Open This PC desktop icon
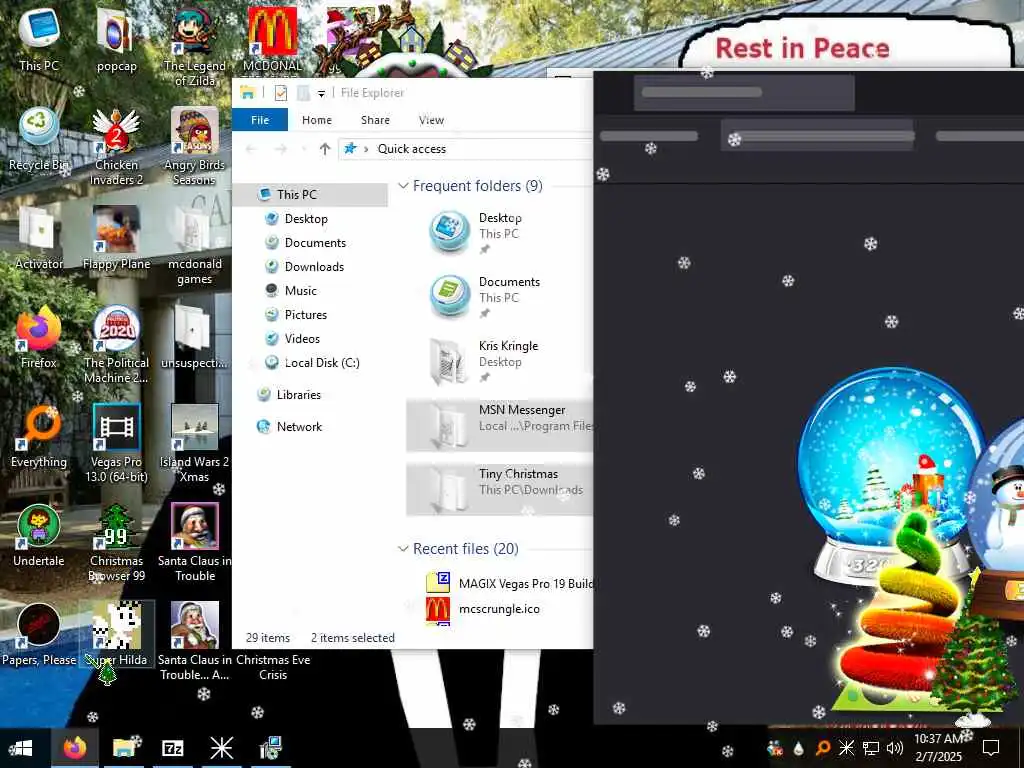Image resolution: width=1024 pixels, height=768 pixels. (39, 39)
